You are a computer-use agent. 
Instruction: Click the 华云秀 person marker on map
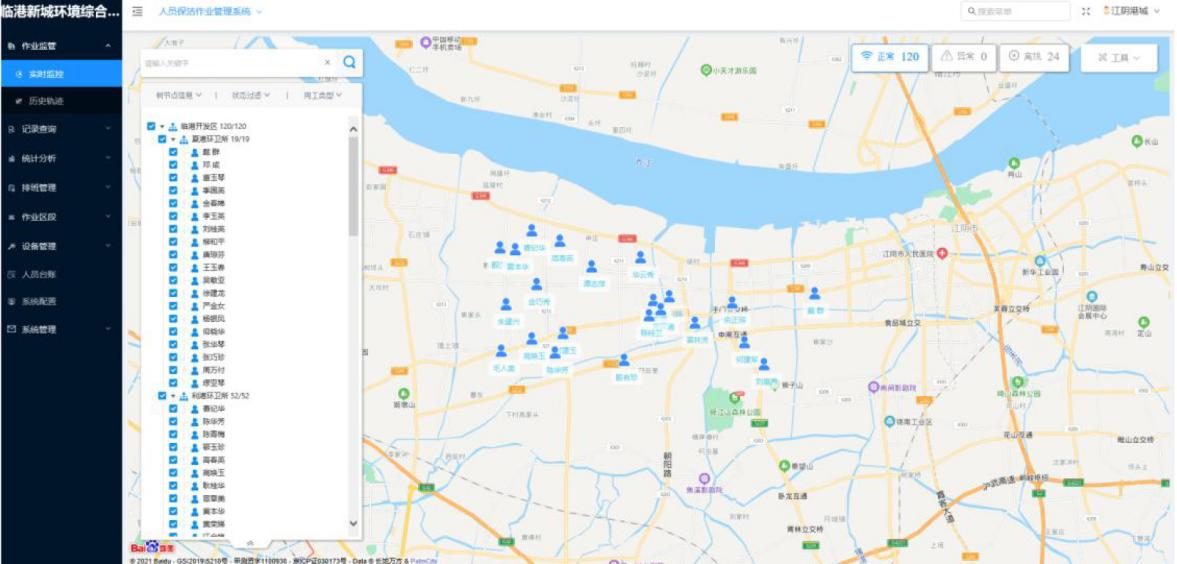point(640,258)
